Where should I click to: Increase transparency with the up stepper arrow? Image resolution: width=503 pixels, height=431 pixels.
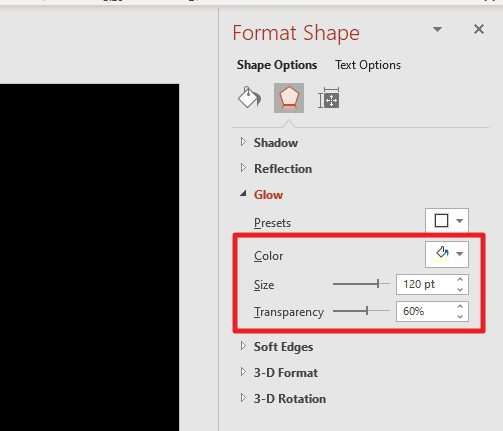(x=460, y=306)
